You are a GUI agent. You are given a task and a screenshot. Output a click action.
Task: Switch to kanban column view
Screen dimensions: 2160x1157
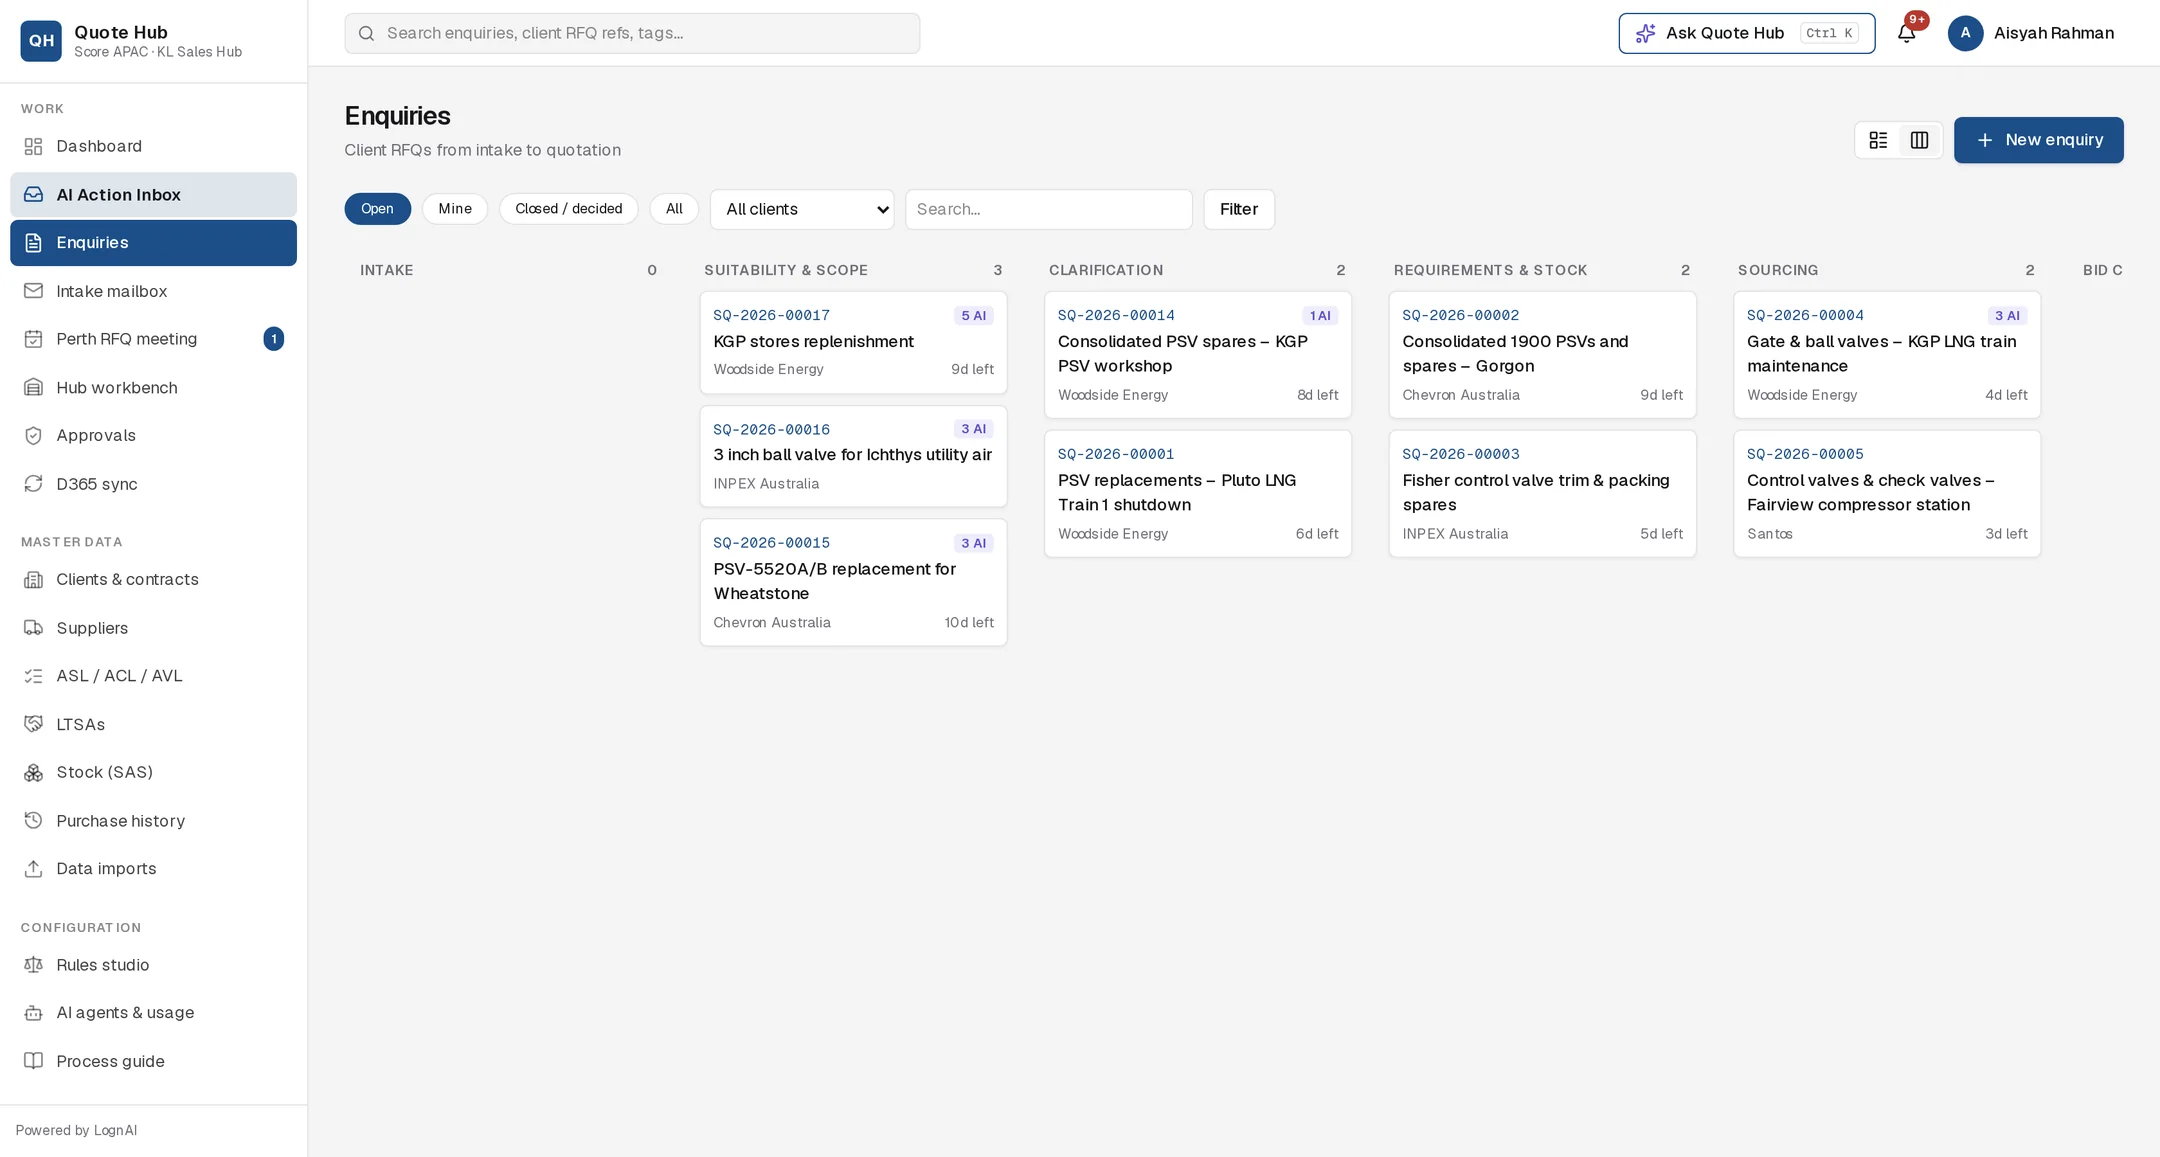[x=1919, y=140]
